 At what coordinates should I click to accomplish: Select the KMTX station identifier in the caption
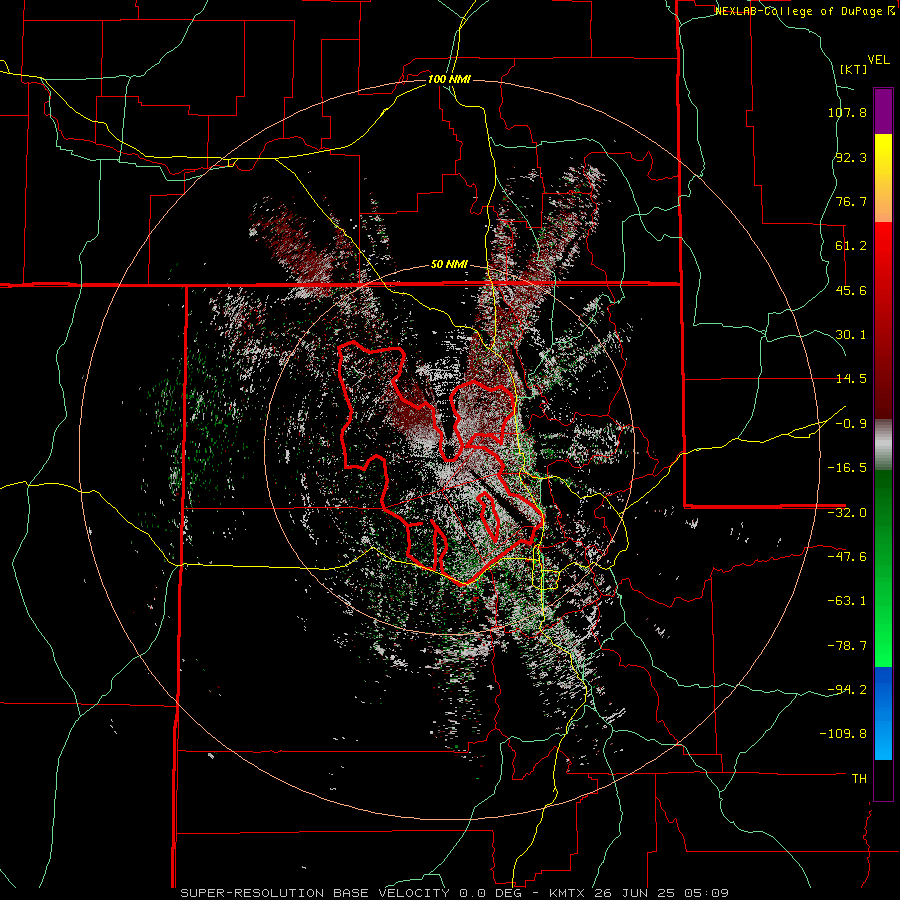[568, 893]
